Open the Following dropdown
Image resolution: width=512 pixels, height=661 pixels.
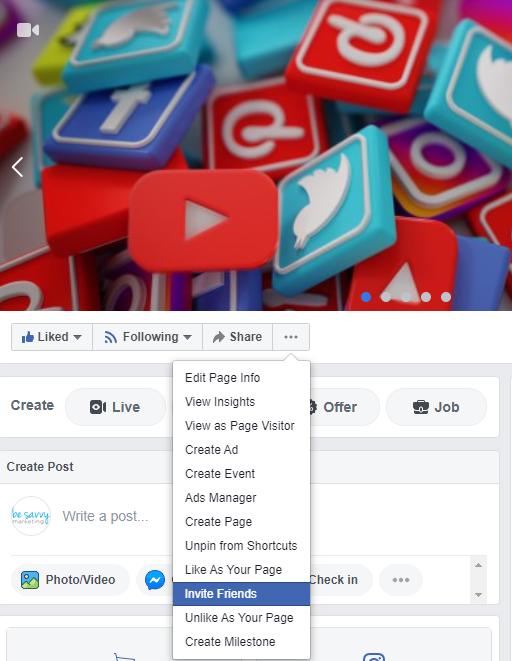147,337
